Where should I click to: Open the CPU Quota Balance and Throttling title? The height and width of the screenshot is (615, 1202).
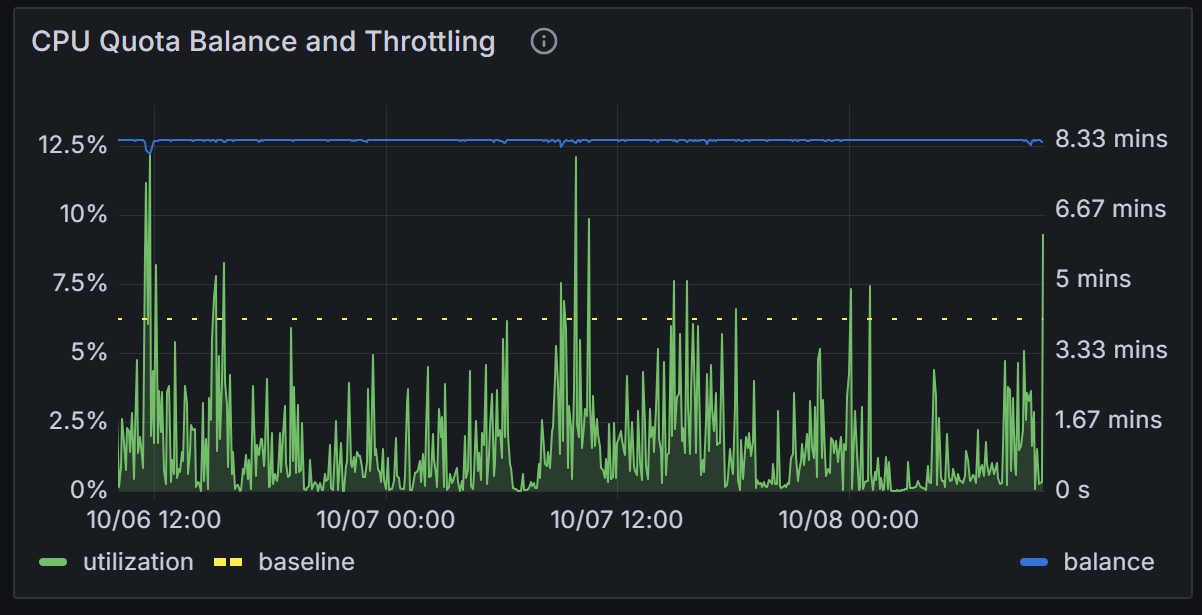[x=263, y=42]
